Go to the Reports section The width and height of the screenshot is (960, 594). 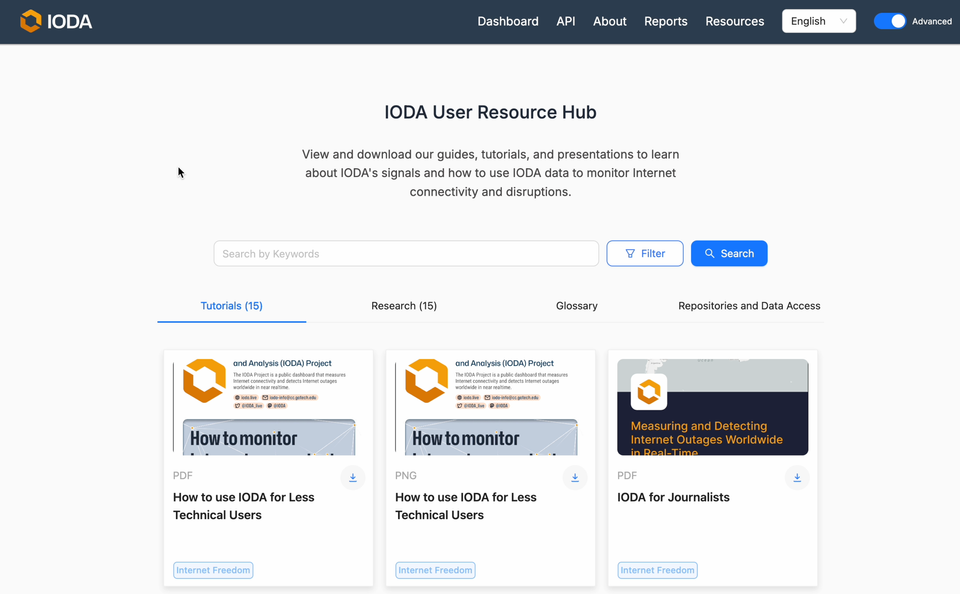click(x=665, y=20)
